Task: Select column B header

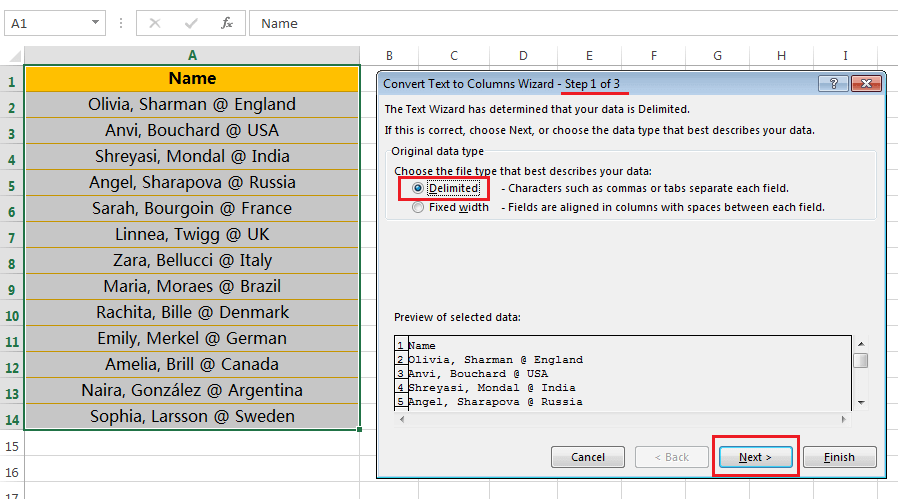Action: click(389, 55)
